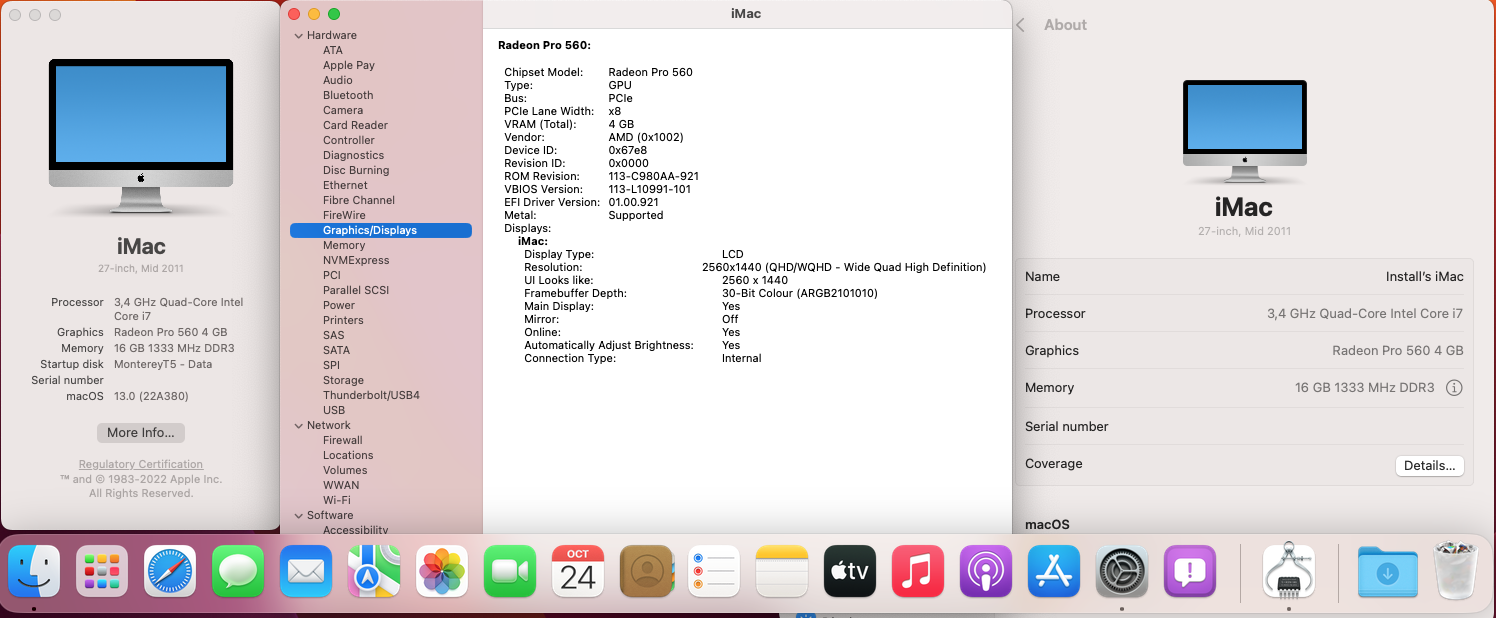Select Accessibility under Software

coord(355,530)
